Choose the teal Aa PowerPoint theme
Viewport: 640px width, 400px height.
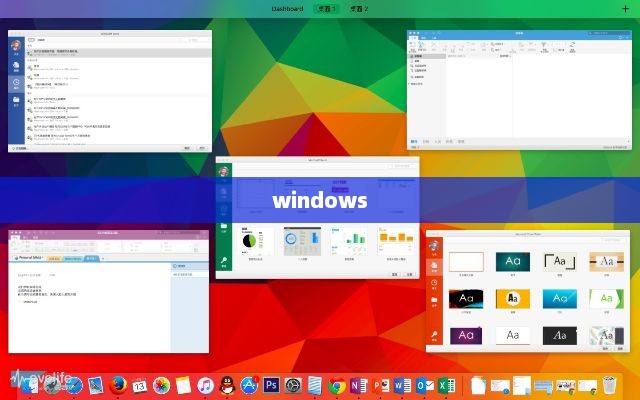(513, 262)
